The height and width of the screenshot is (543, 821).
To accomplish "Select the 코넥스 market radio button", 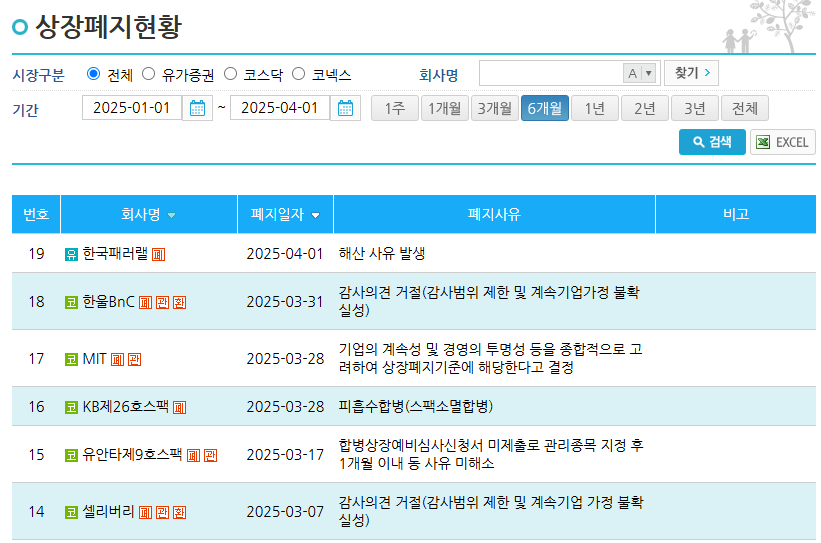I will point(298,74).
